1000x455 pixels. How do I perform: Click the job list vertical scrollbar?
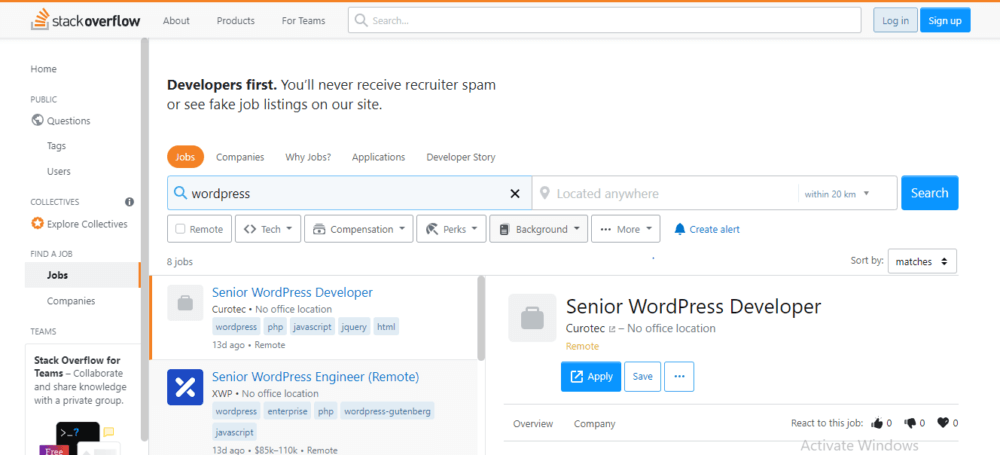click(x=481, y=318)
